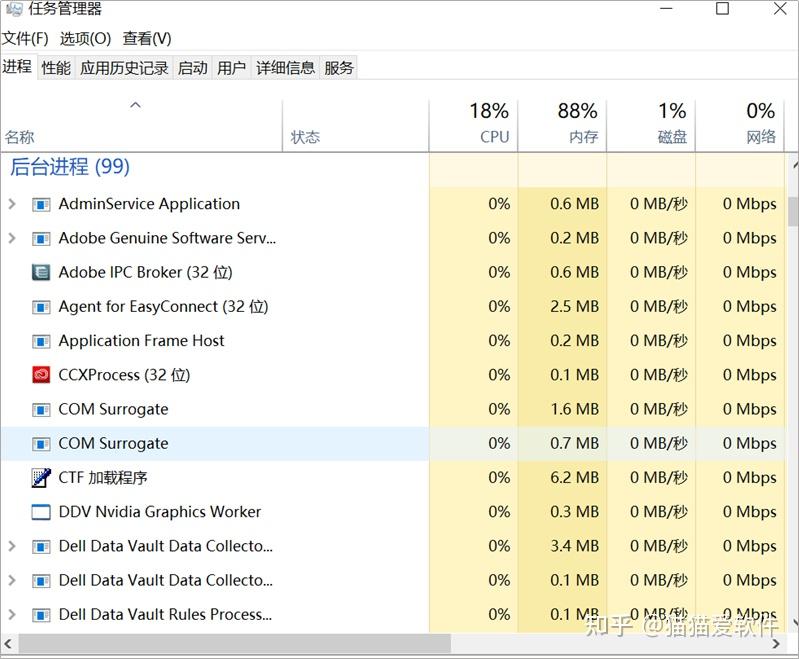The height and width of the screenshot is (659, 799).
Task: Sort by the 网络 0% column header
Action: click(739, 125)
